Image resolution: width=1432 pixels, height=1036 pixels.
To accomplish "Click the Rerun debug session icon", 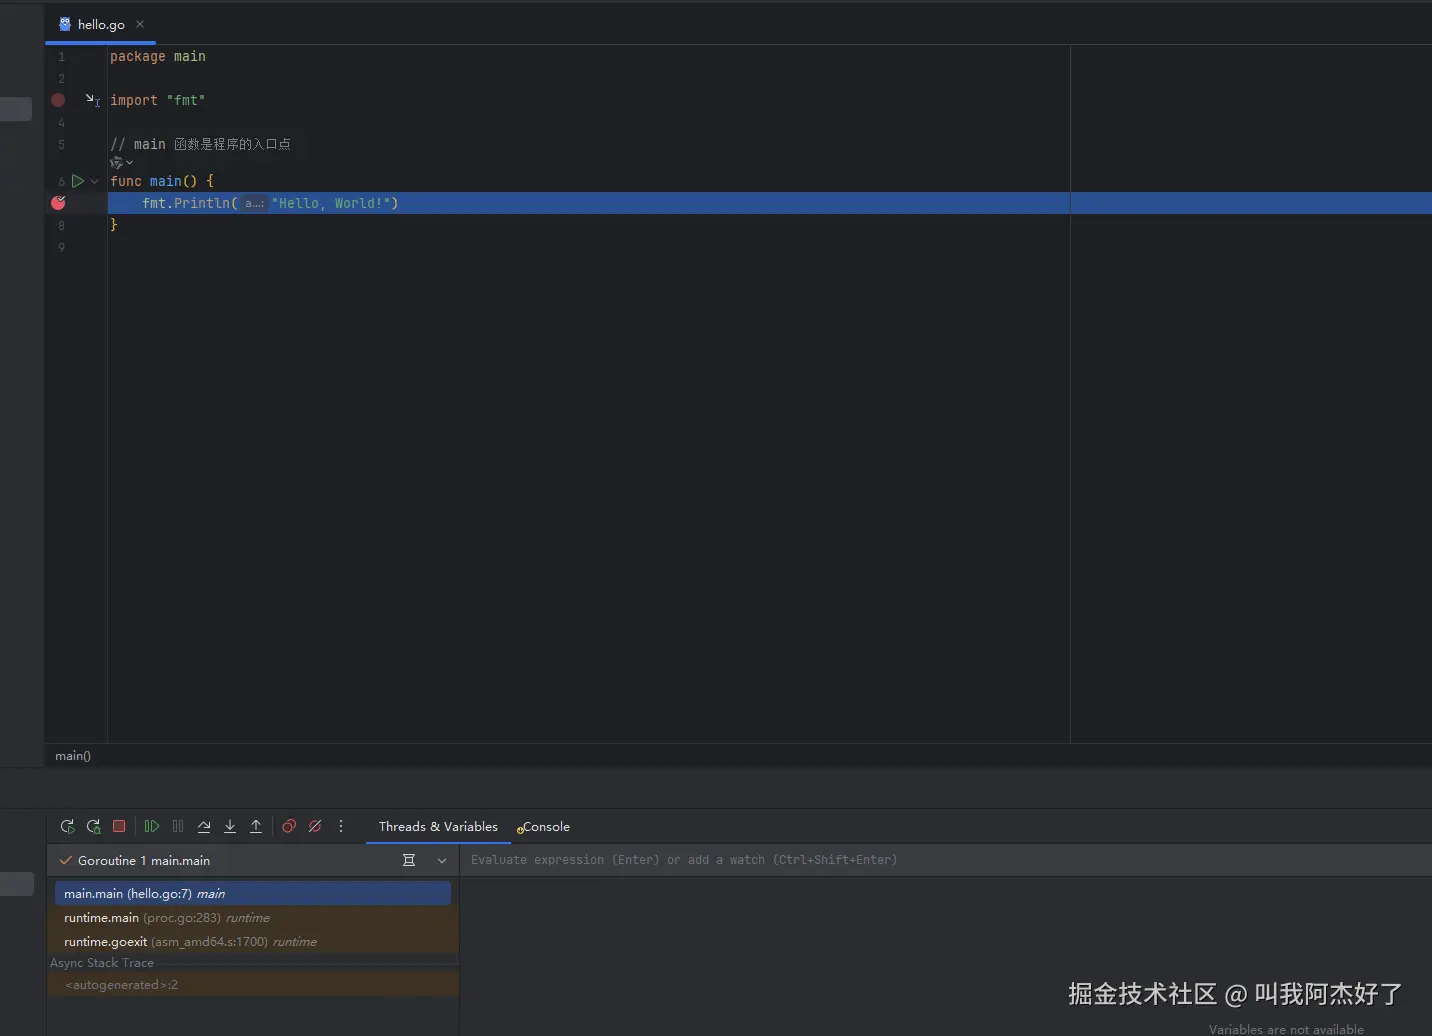I will point(67,826).
